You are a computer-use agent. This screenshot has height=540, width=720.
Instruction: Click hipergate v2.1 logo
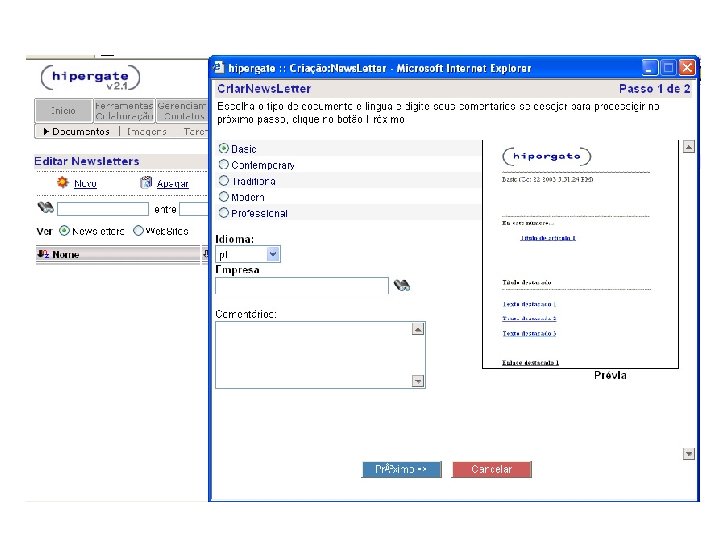(90, 78)
